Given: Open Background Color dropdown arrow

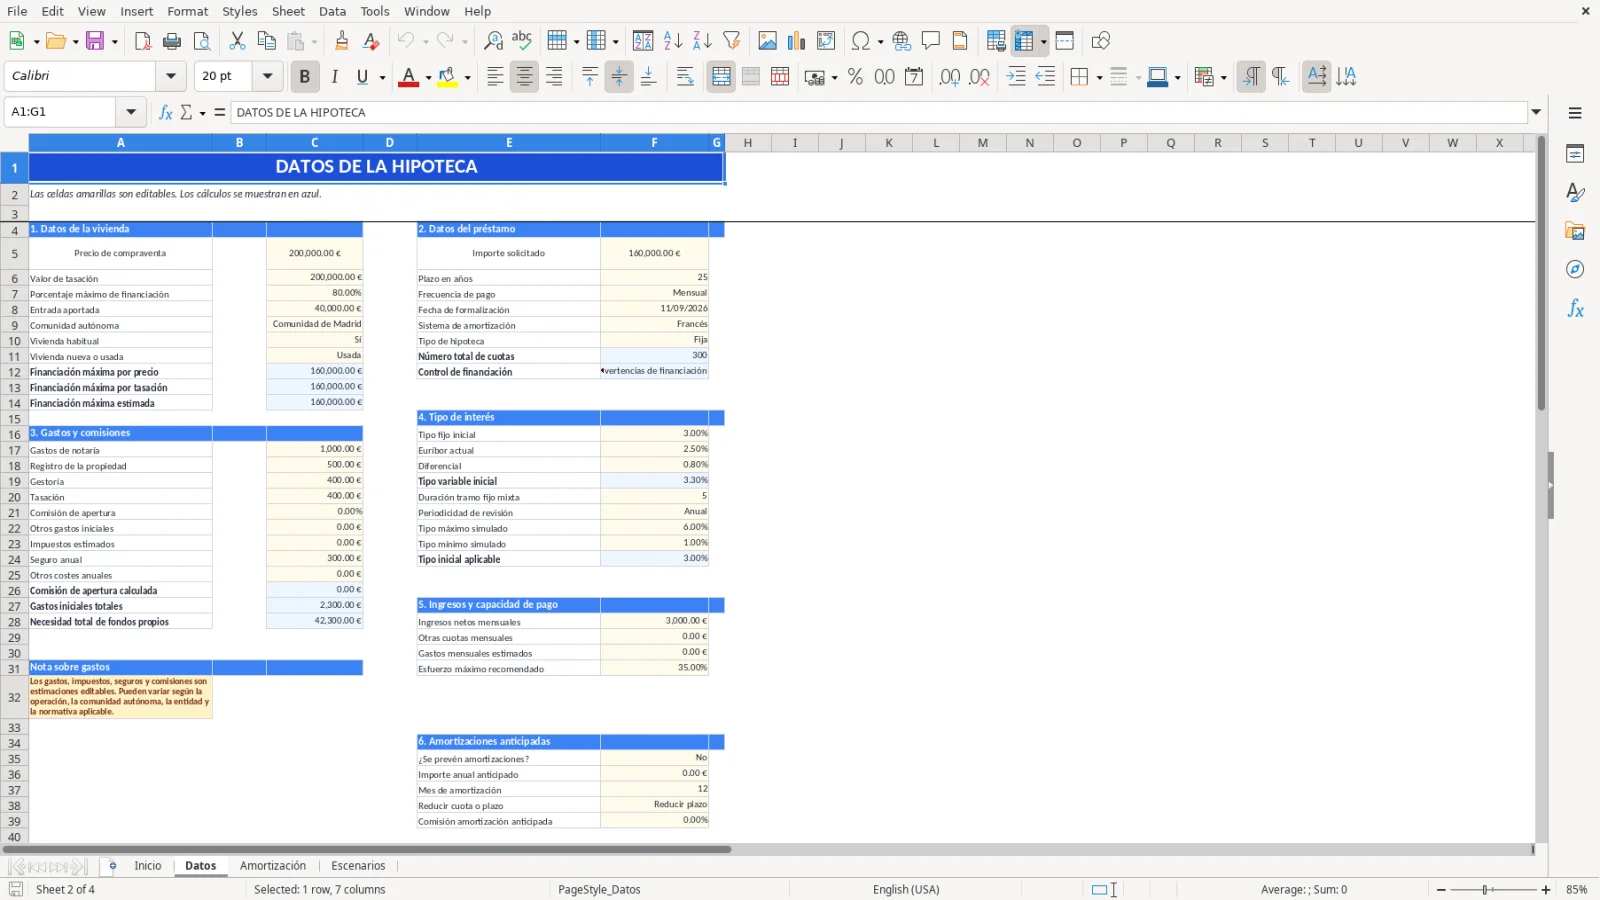Looking at the screenshot, I should 467,77.
